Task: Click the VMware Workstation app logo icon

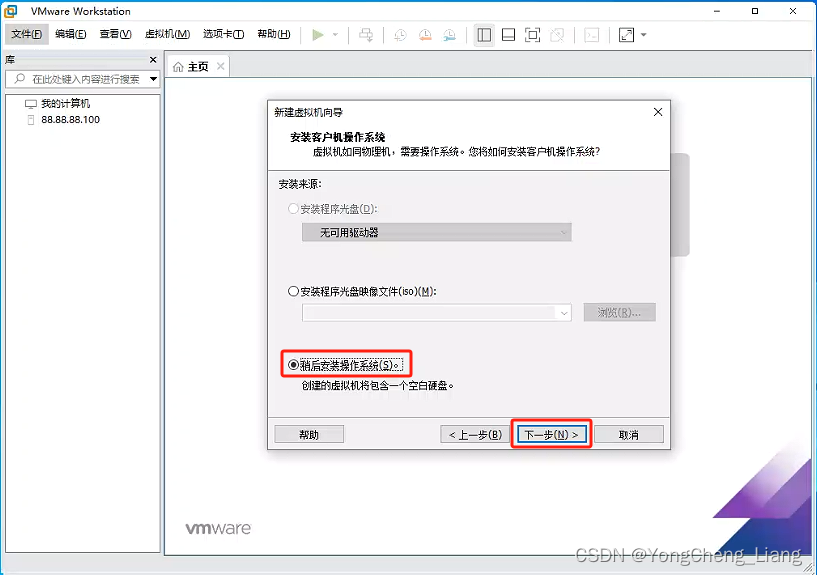Action: click(11, 11)
